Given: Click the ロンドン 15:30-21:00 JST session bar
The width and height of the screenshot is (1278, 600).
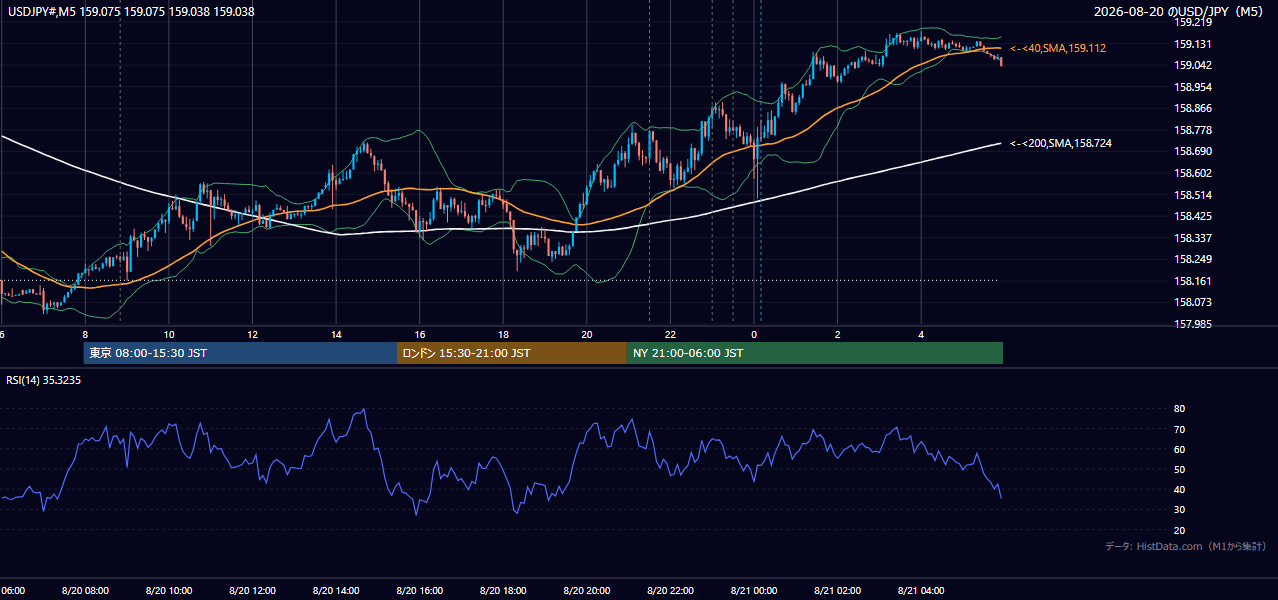Looking at the screenshot, I should pyautogui.click(x=512, y=353).
